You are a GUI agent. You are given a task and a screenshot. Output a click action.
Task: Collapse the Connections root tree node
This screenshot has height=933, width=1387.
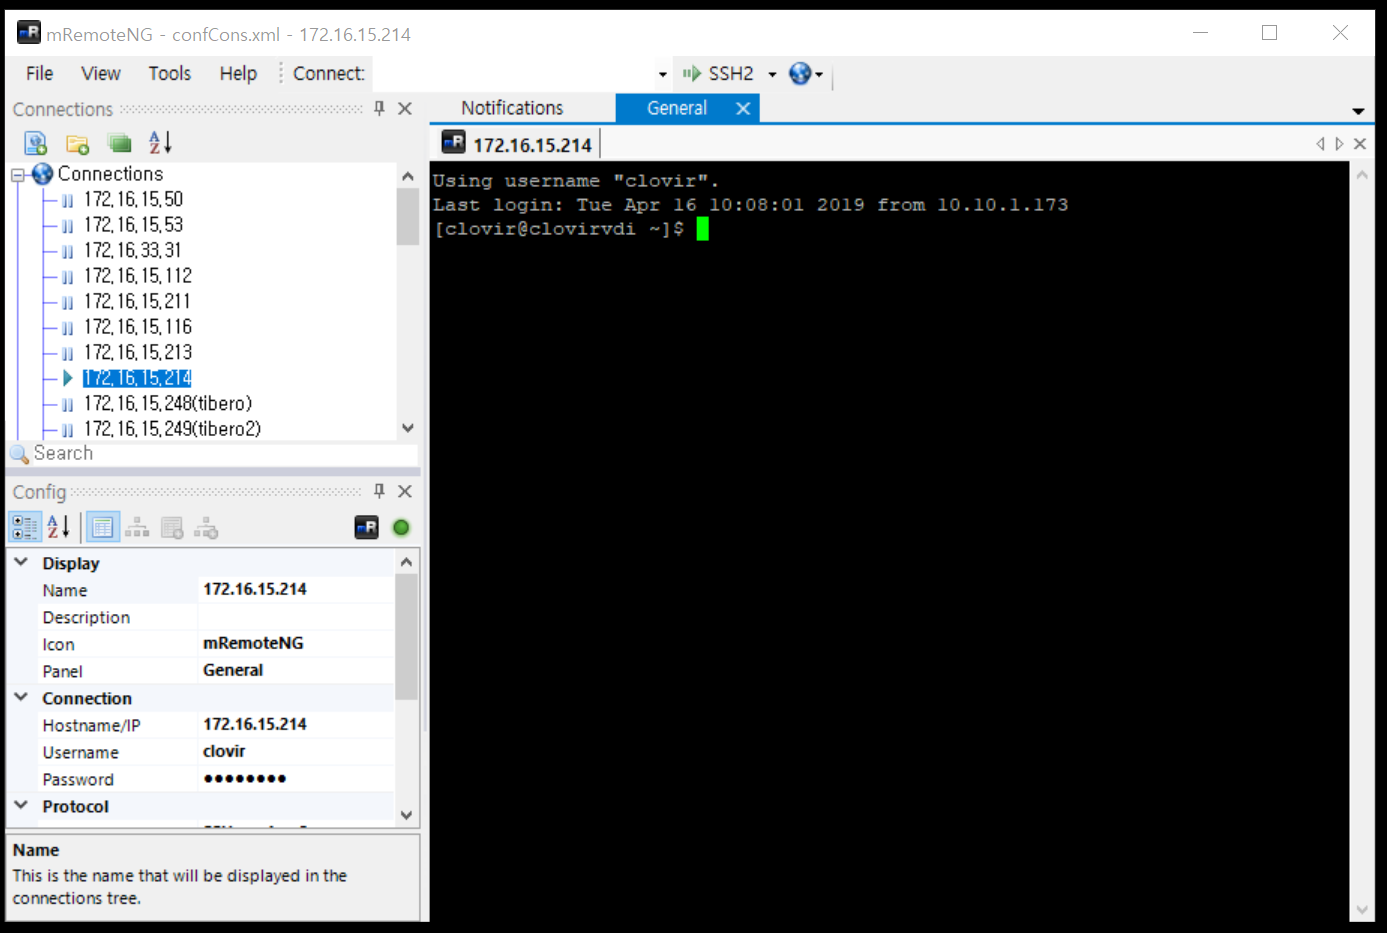click(17, 175)
